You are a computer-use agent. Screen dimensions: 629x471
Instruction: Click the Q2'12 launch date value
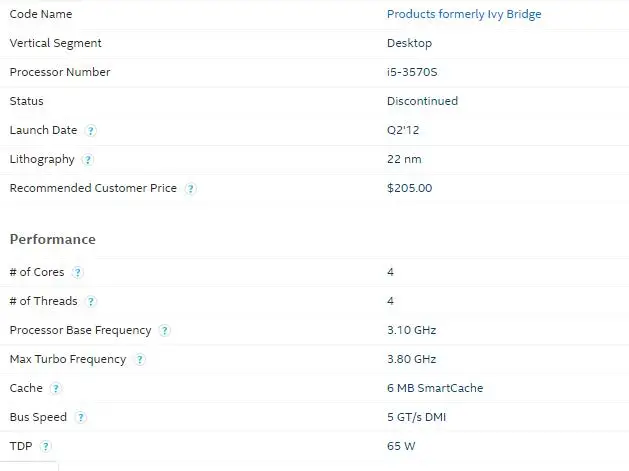coord(403,130)
